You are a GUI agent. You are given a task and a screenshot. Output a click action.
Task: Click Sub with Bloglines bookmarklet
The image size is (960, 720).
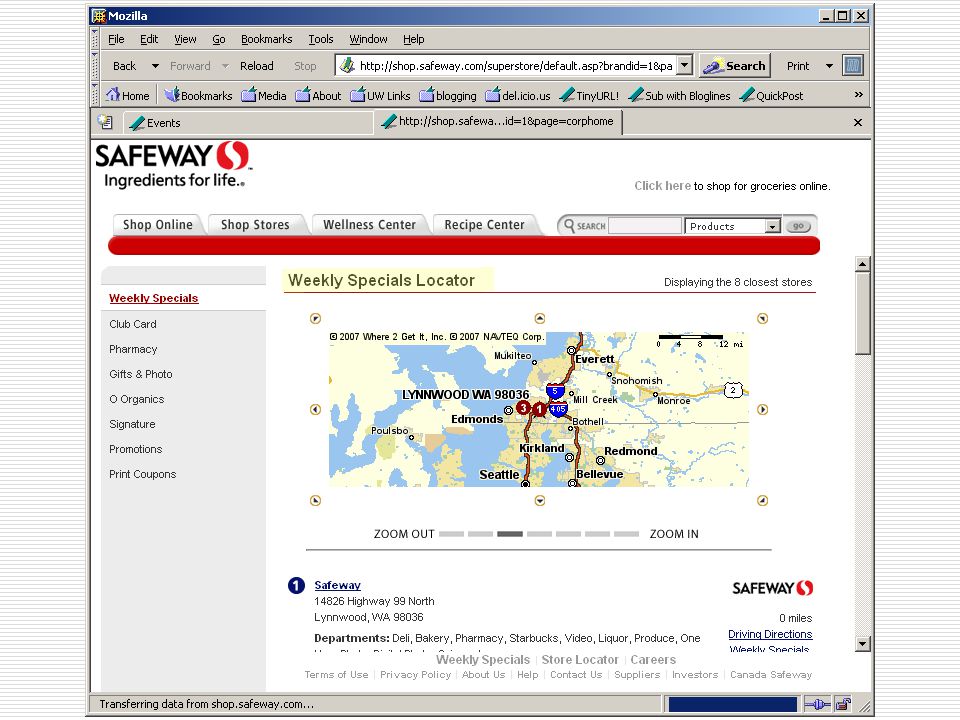[x=680, y=96]
